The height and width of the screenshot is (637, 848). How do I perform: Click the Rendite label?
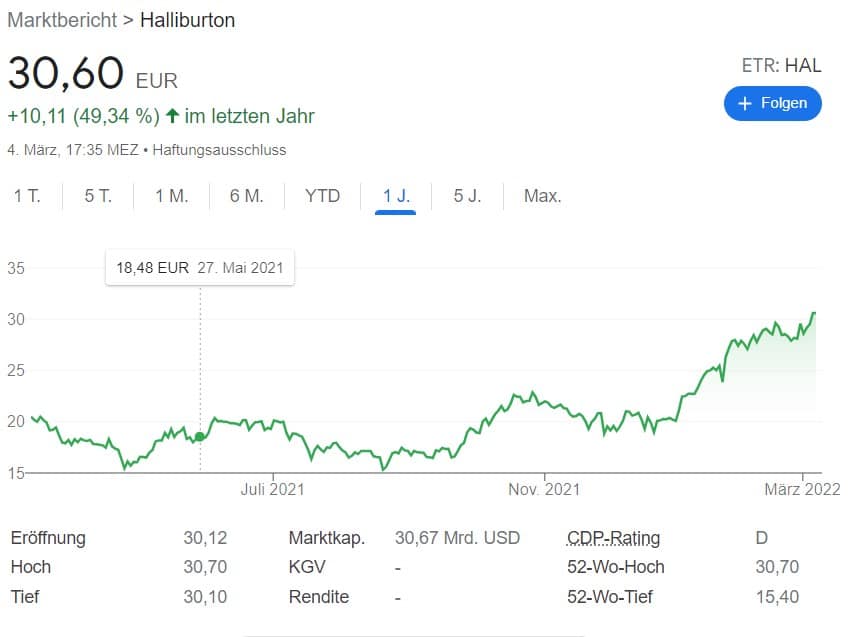tap(319, 596)
